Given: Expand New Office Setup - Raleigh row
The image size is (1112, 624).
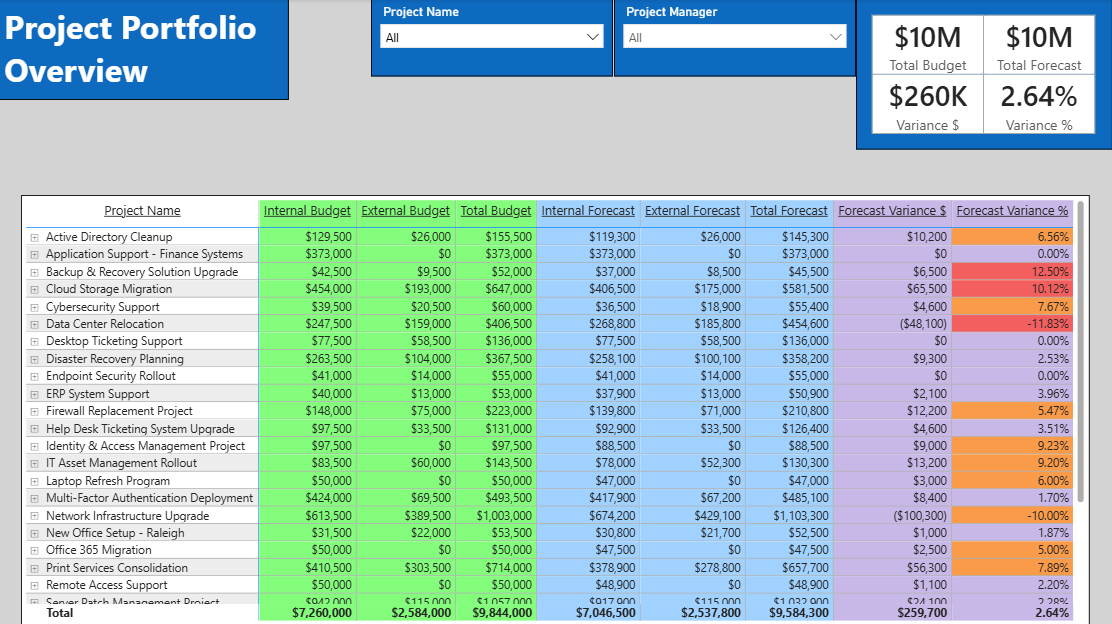Looking at the screenshot, I should [x=34, y=533].
